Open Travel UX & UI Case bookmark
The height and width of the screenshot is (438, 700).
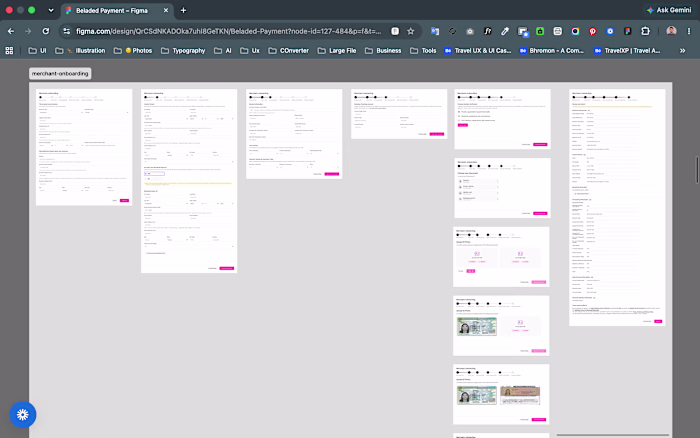(478, 51)
